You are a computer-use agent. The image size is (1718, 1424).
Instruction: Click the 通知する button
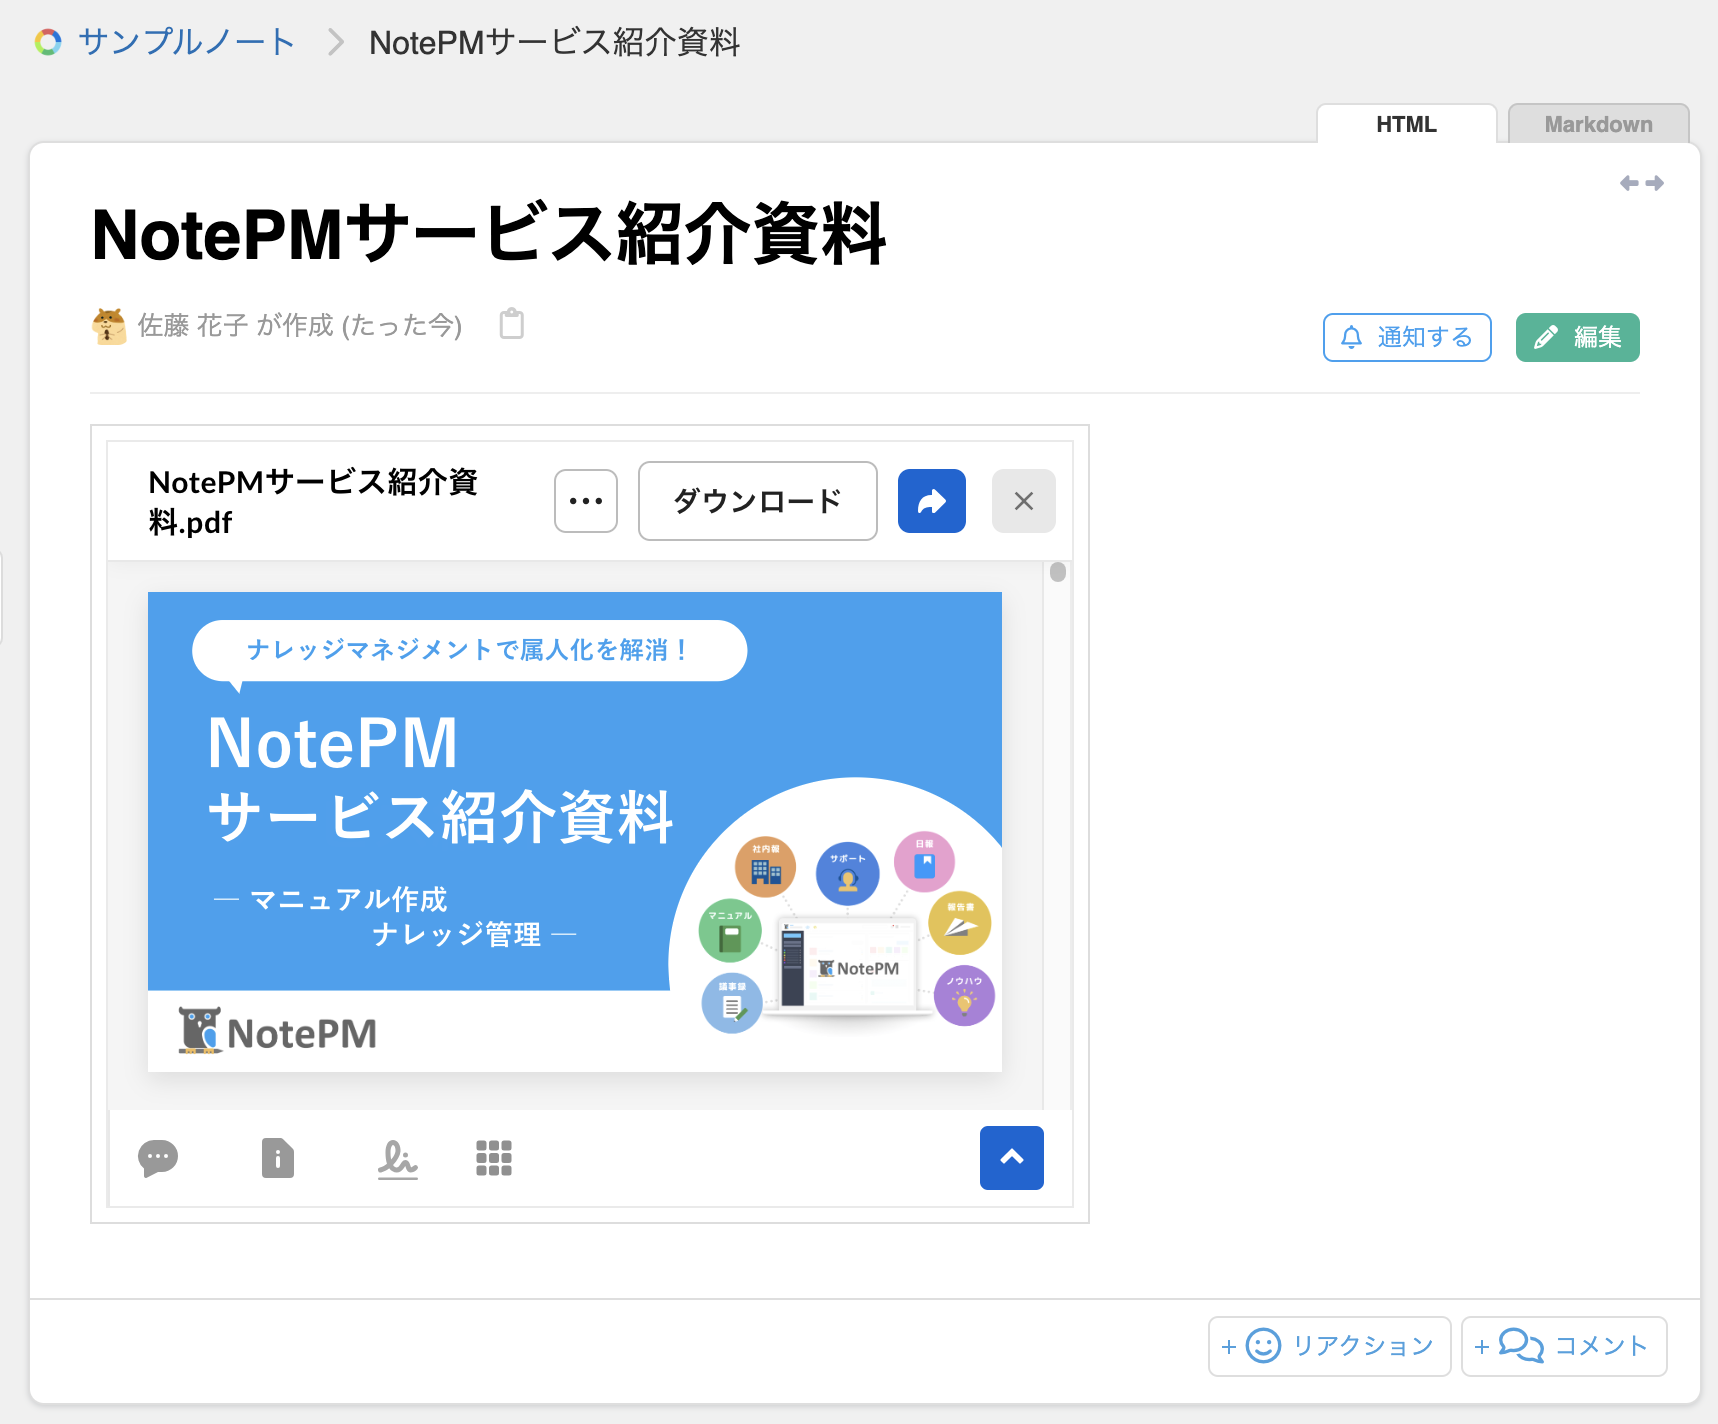[x=1407, y=337]
